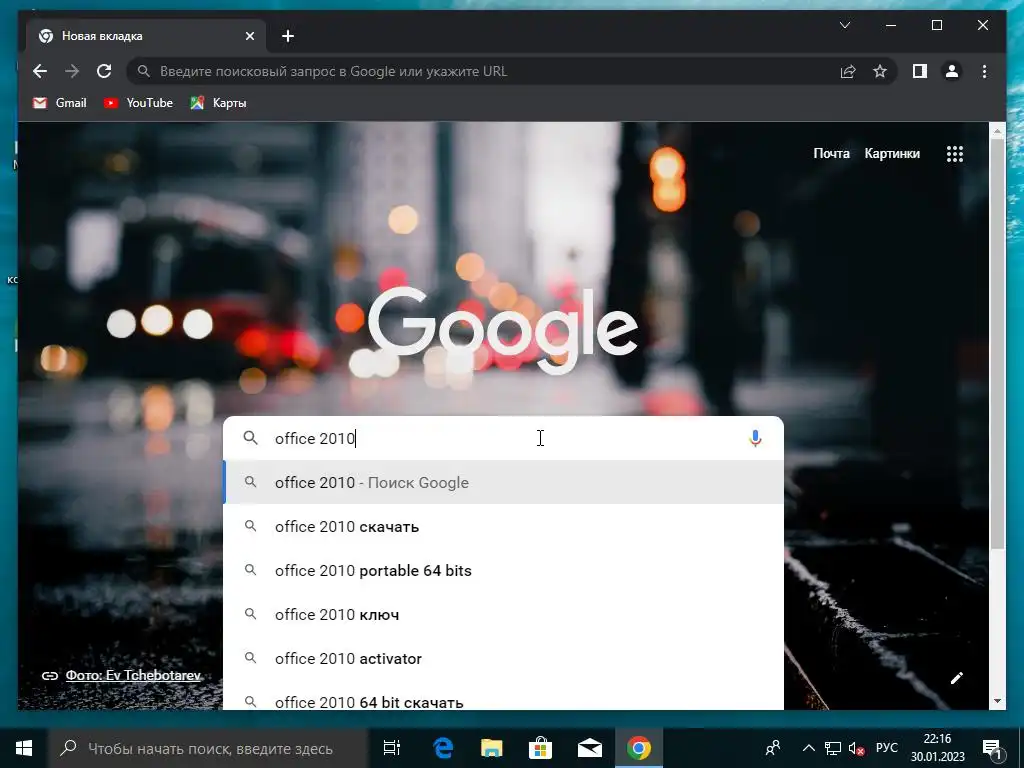Click the page scrollbar up arrow
This screenshot has height=768, width=1024.
tap(997, 131)
